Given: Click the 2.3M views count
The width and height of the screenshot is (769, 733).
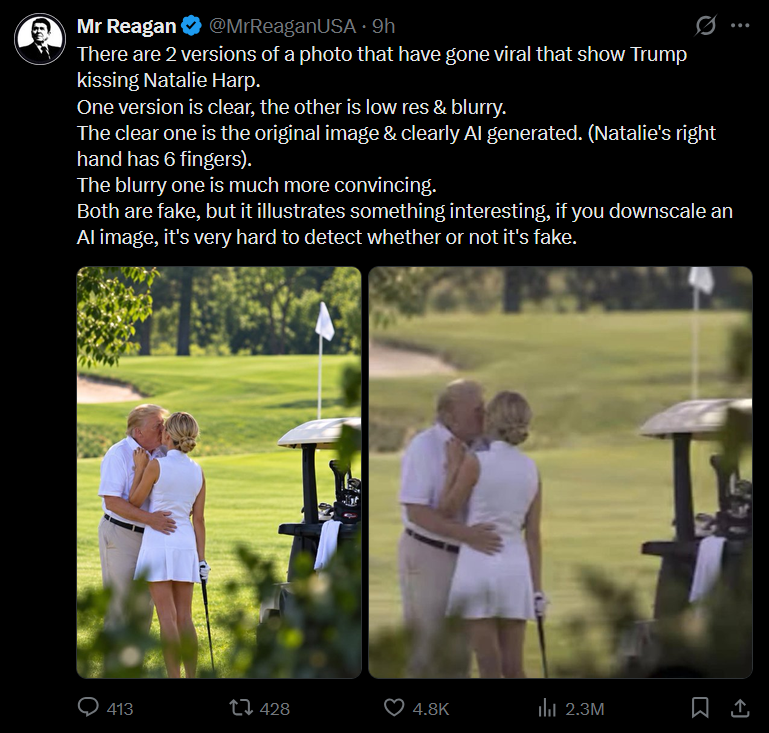Looking at the screenshot, I should (x=585, y=709).
